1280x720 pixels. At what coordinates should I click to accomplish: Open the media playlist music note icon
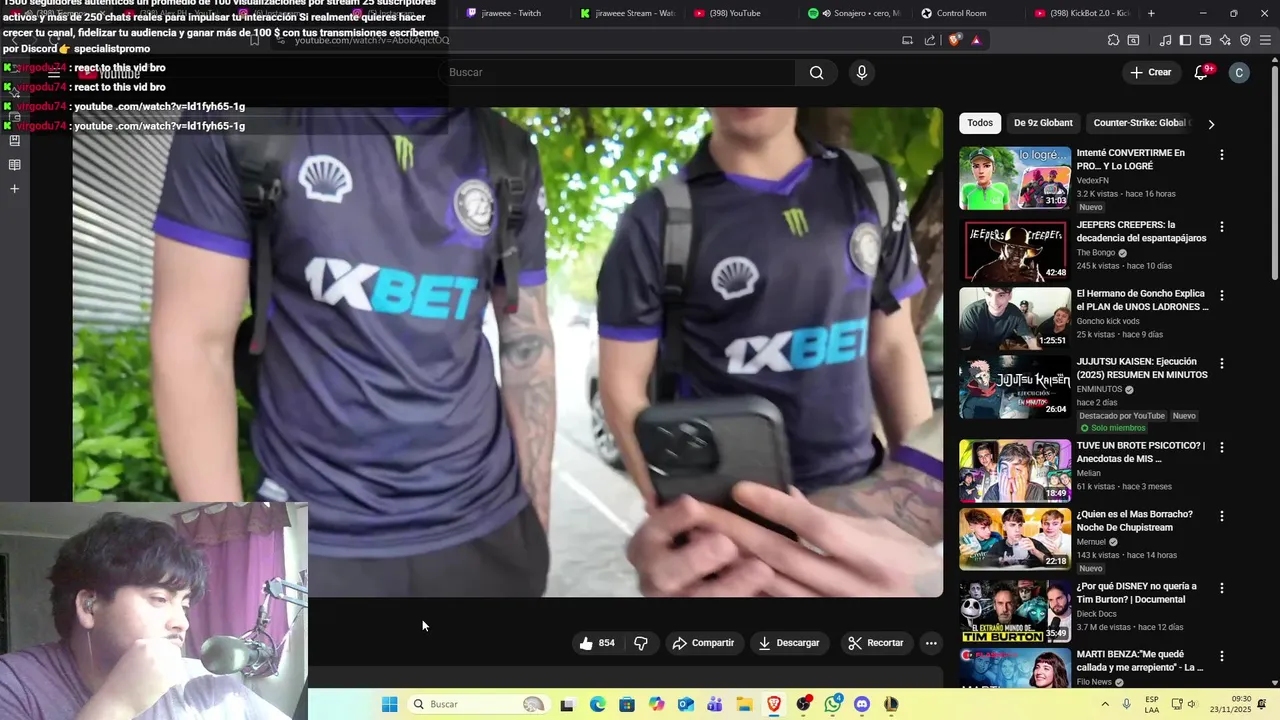[1165, 40]
